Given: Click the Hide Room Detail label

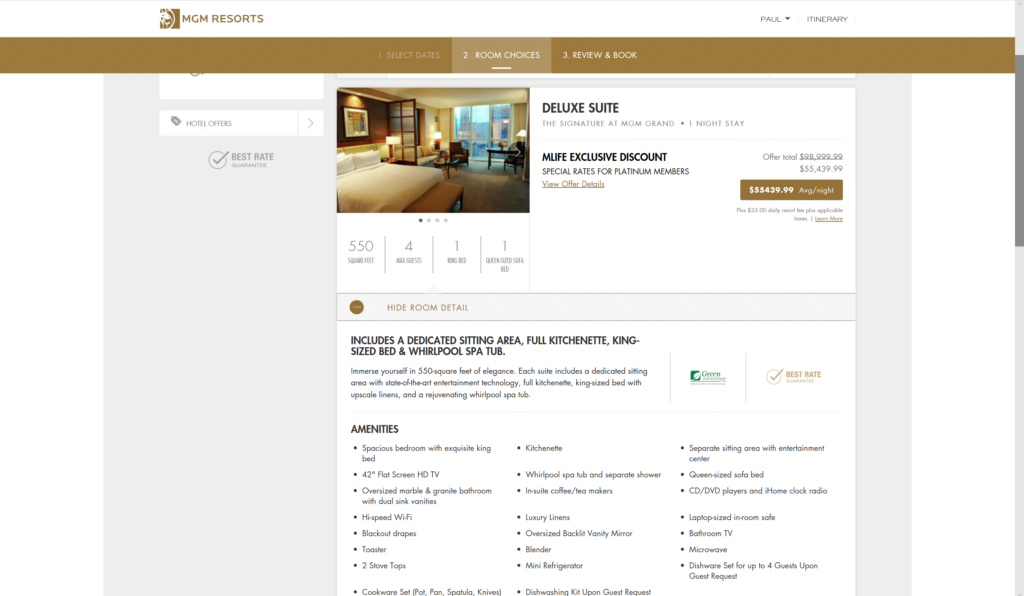Looking at the screenshot, I should click(x=428, y=307).
